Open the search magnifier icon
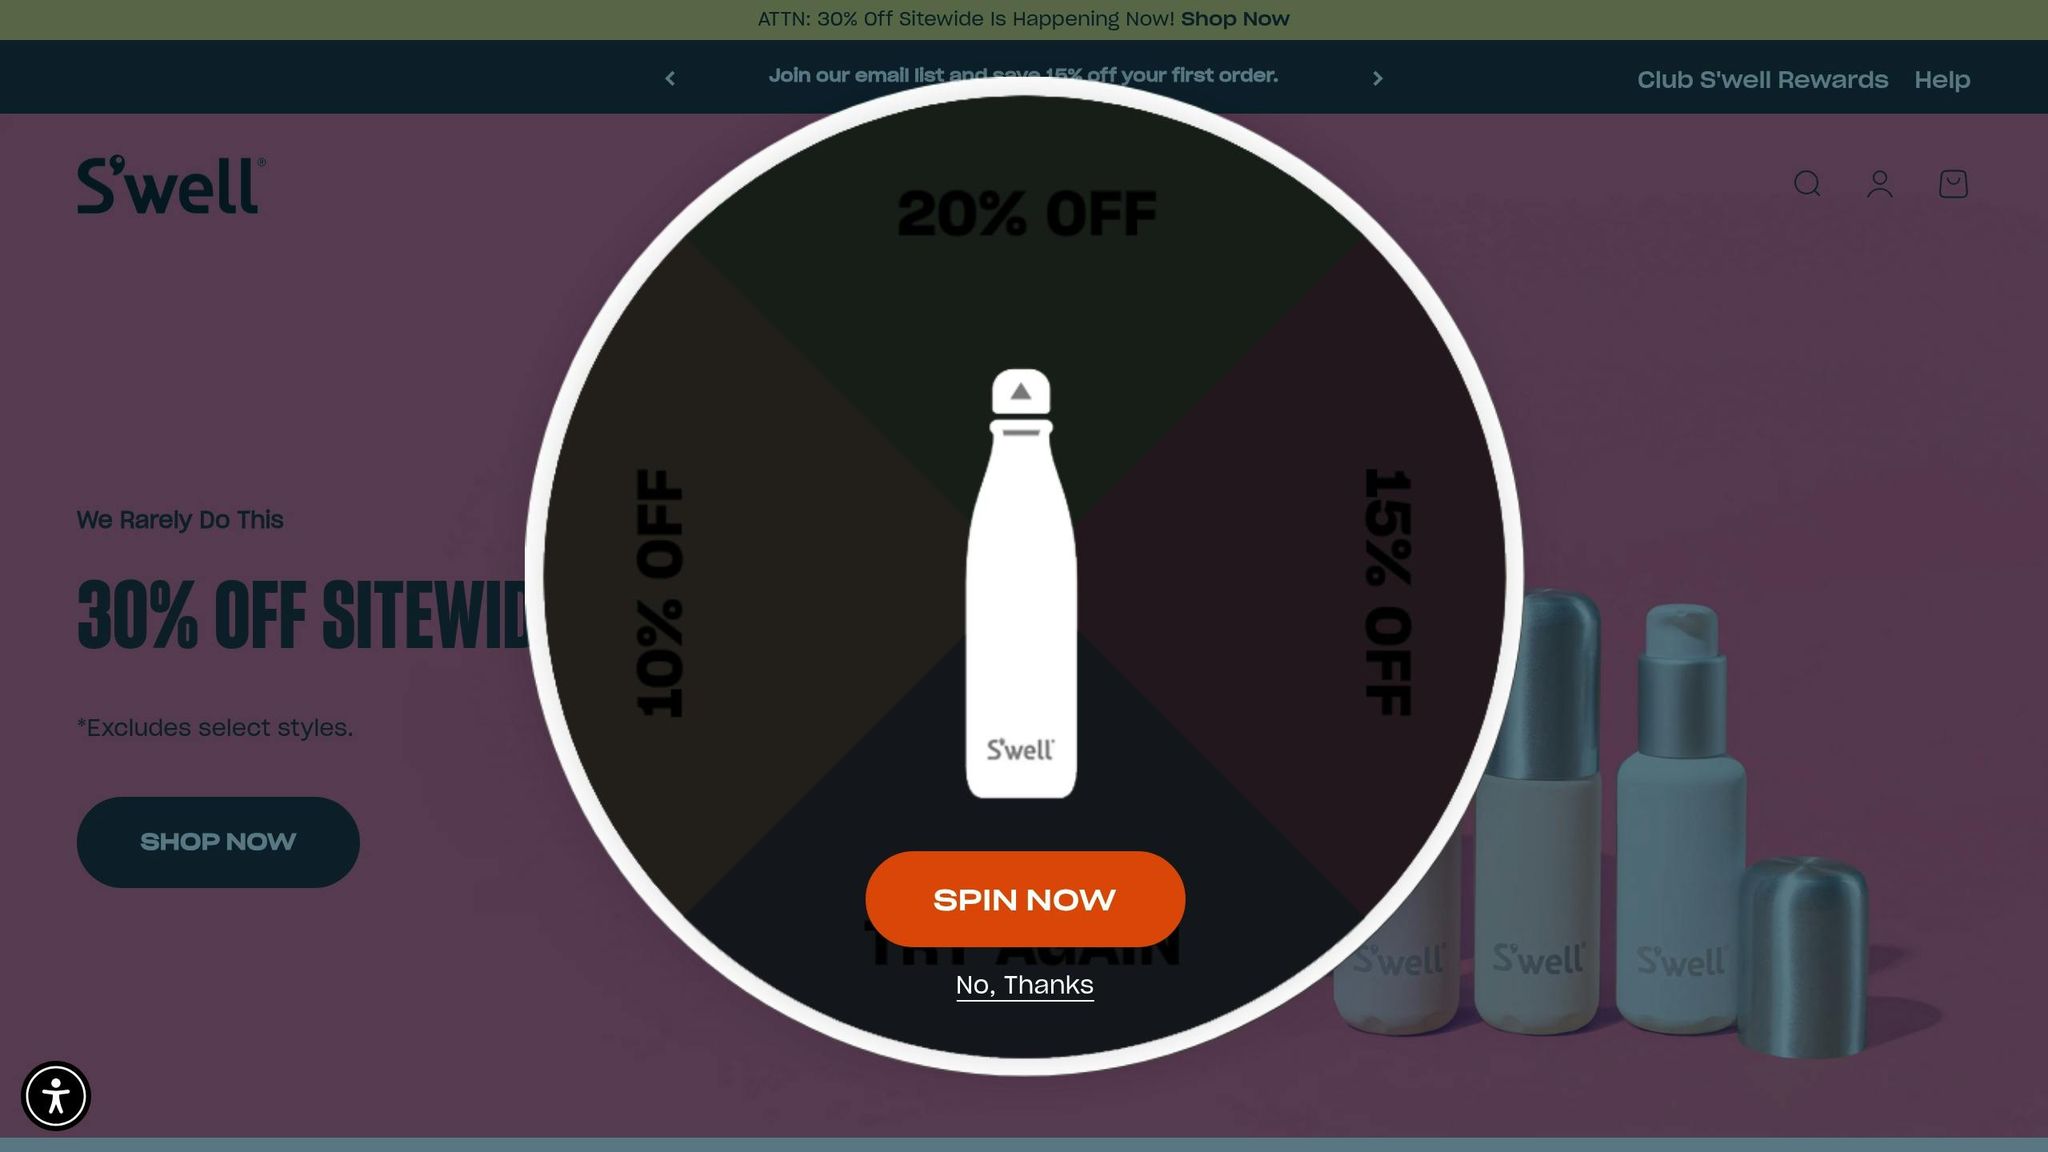This screenshot has width=2048, height=1152. 1806,184
